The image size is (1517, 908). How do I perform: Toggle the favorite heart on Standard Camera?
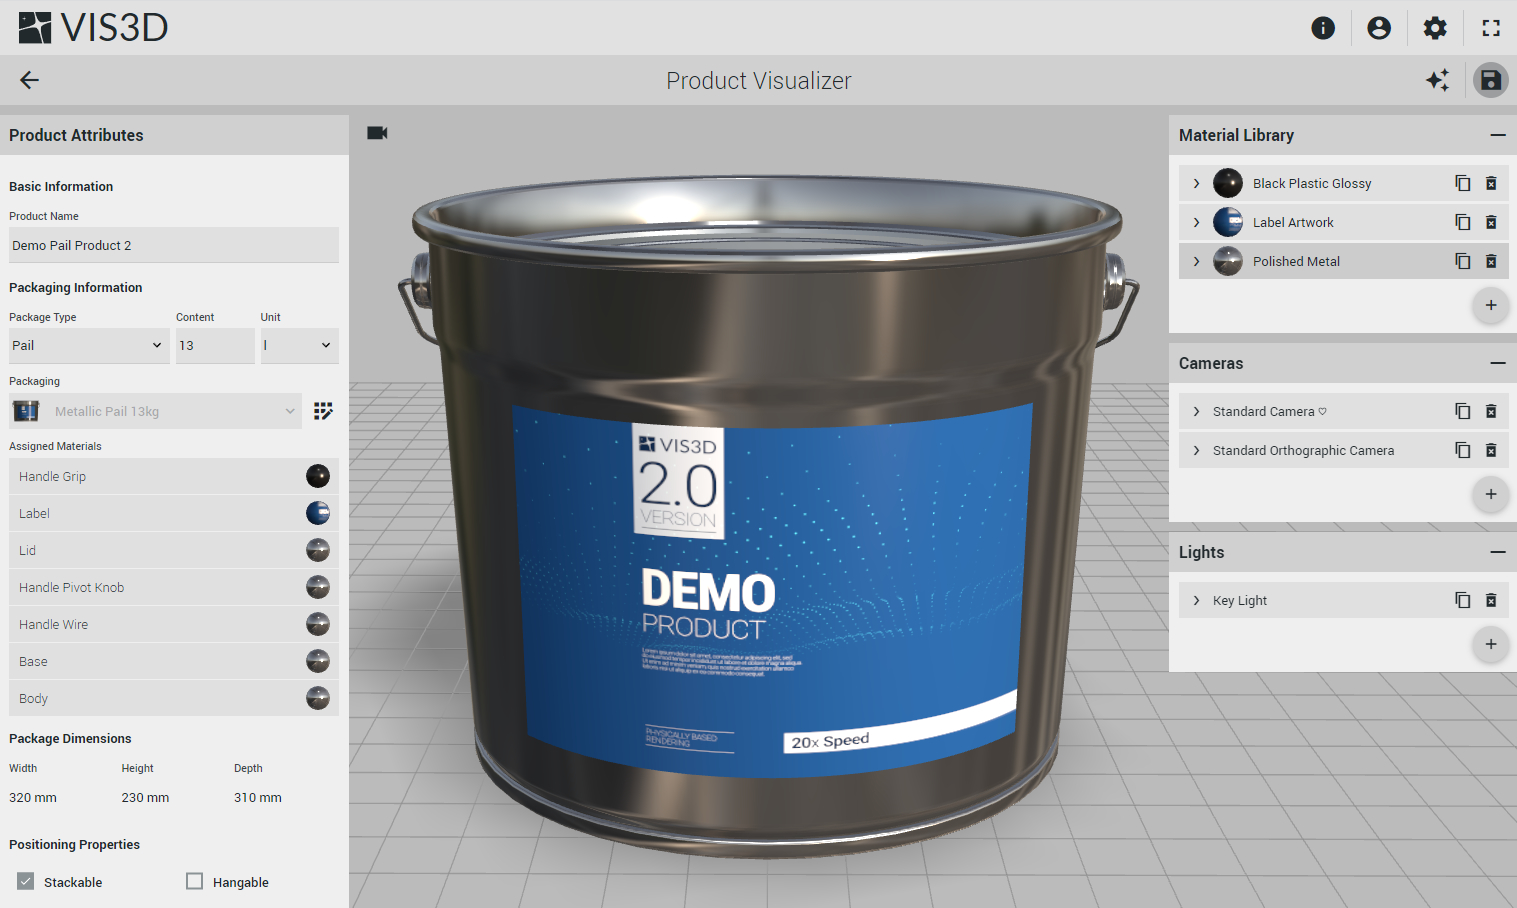pyautogui.click(x=1322, y=410)
